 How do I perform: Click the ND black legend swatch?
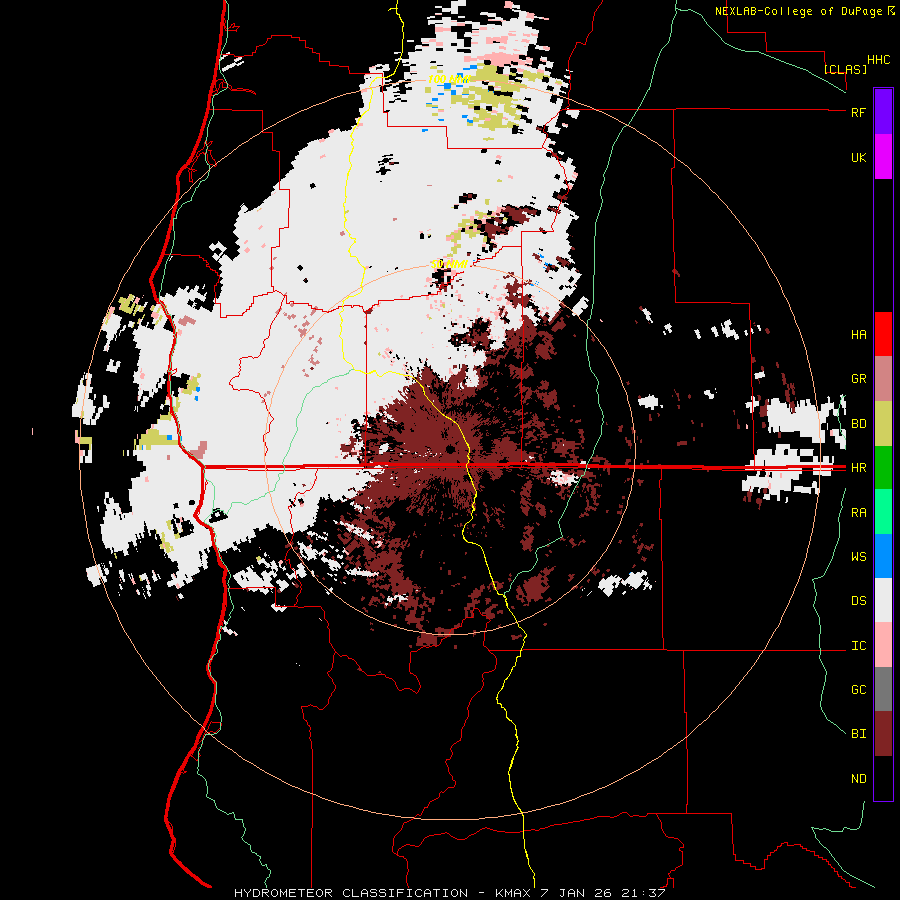click(883, 778)
